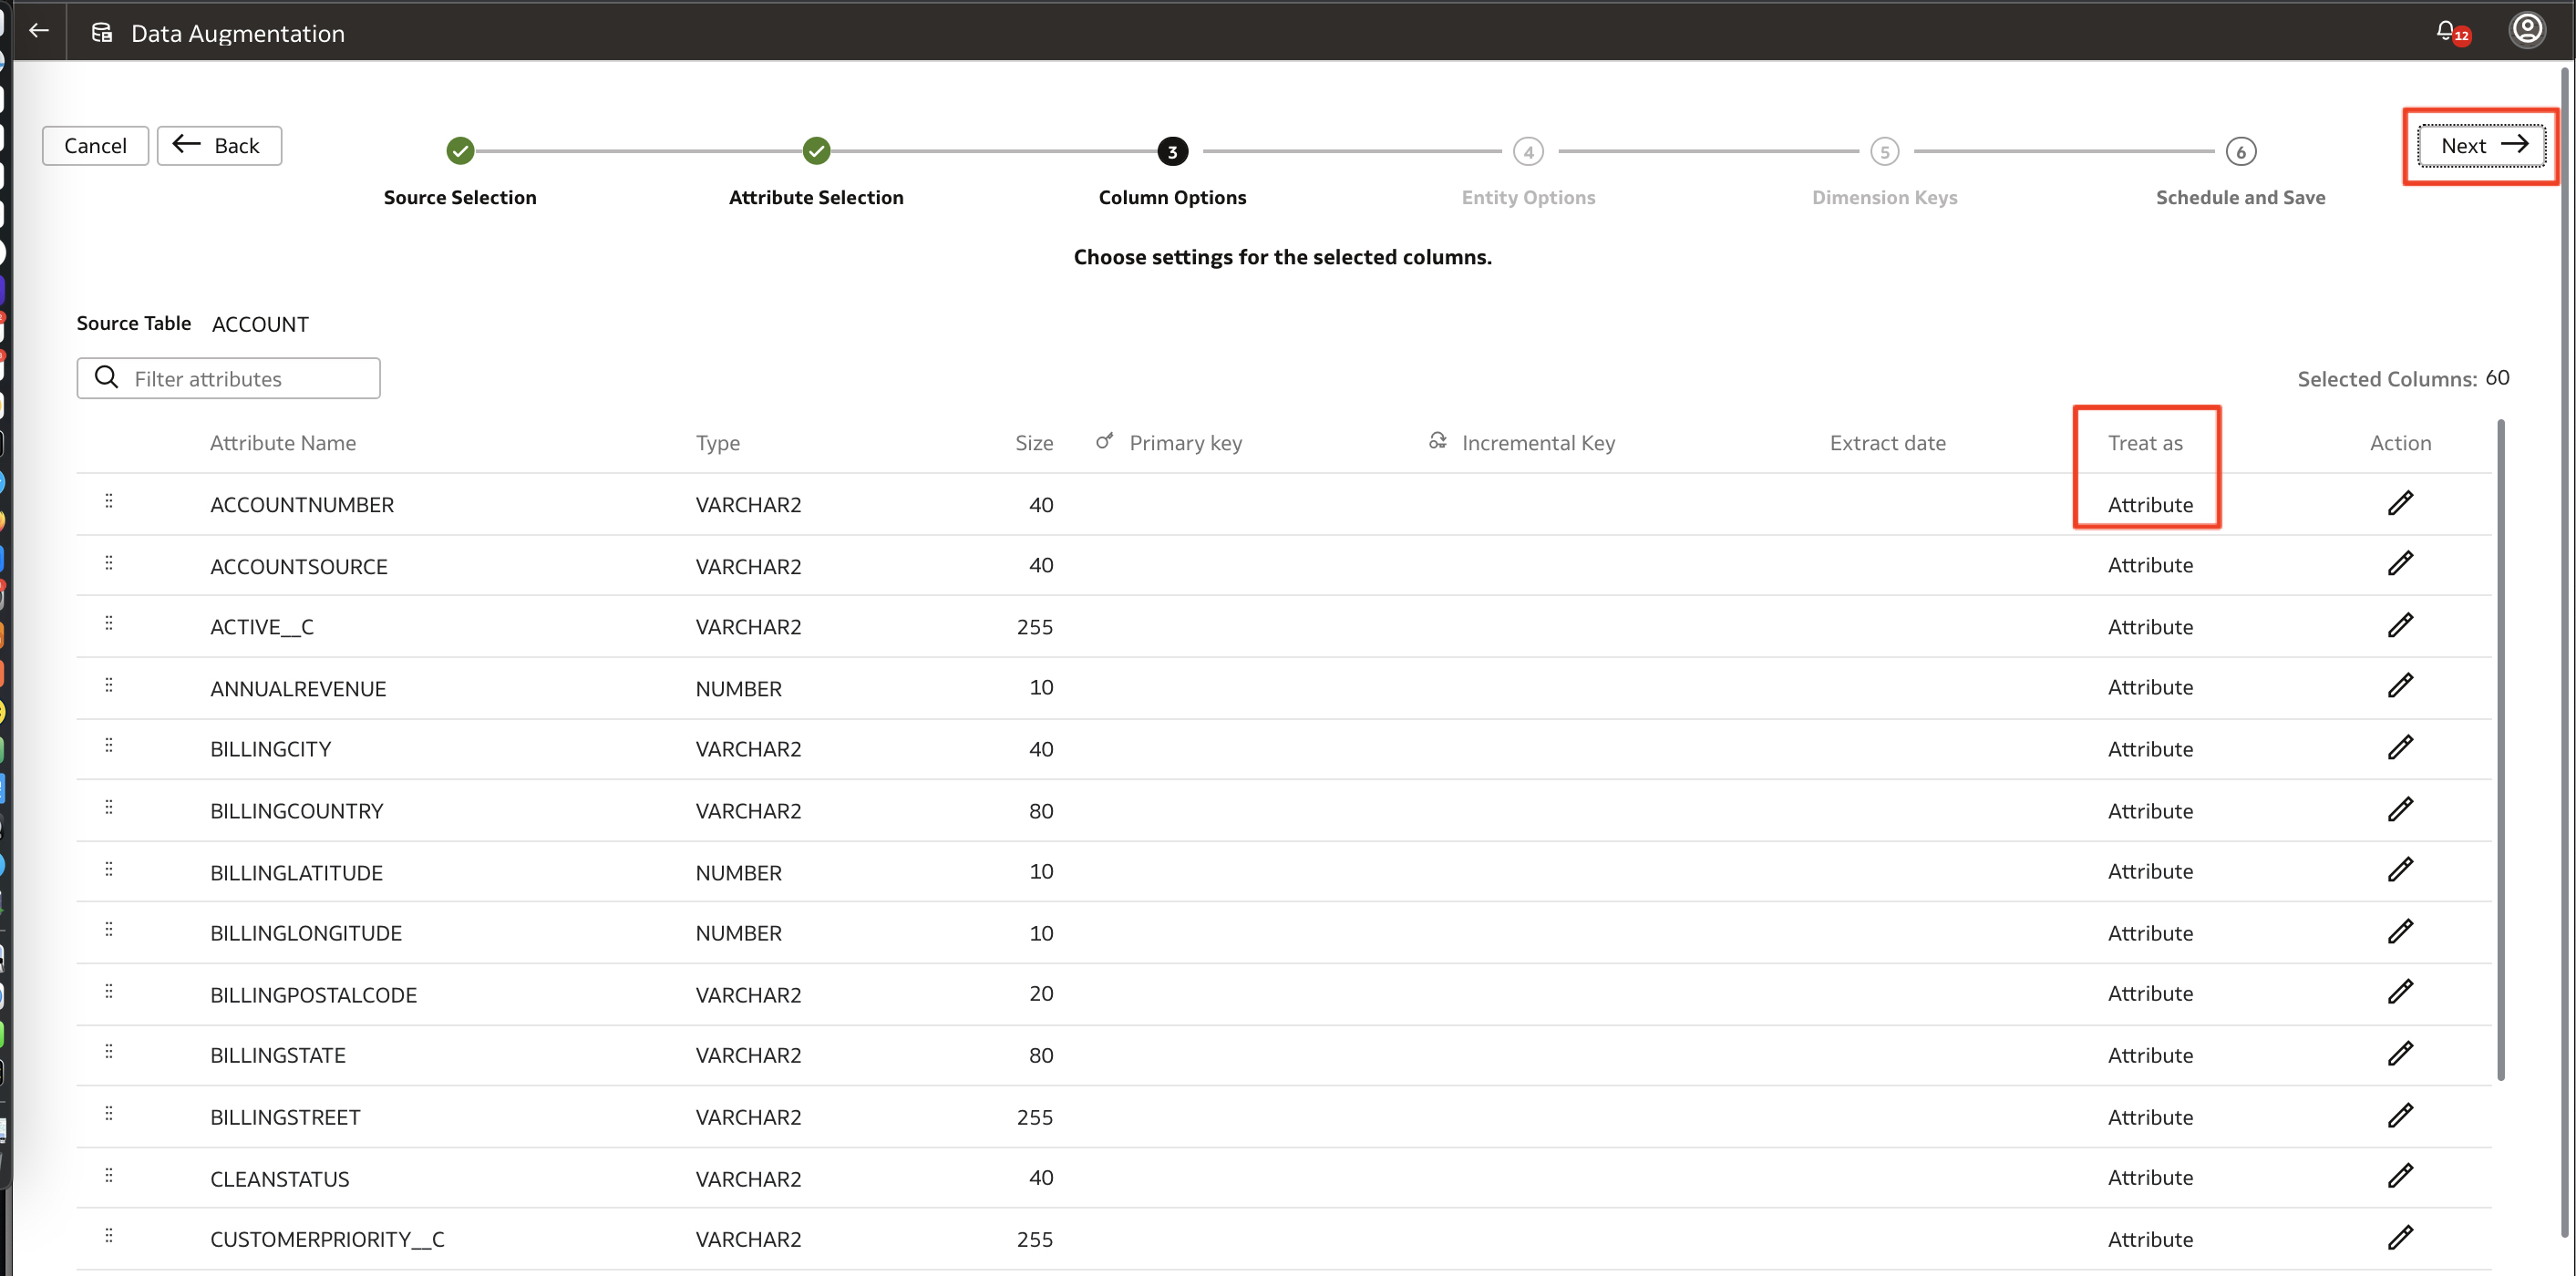
Task: Open the notifications bell
Action: [2447, 31]
